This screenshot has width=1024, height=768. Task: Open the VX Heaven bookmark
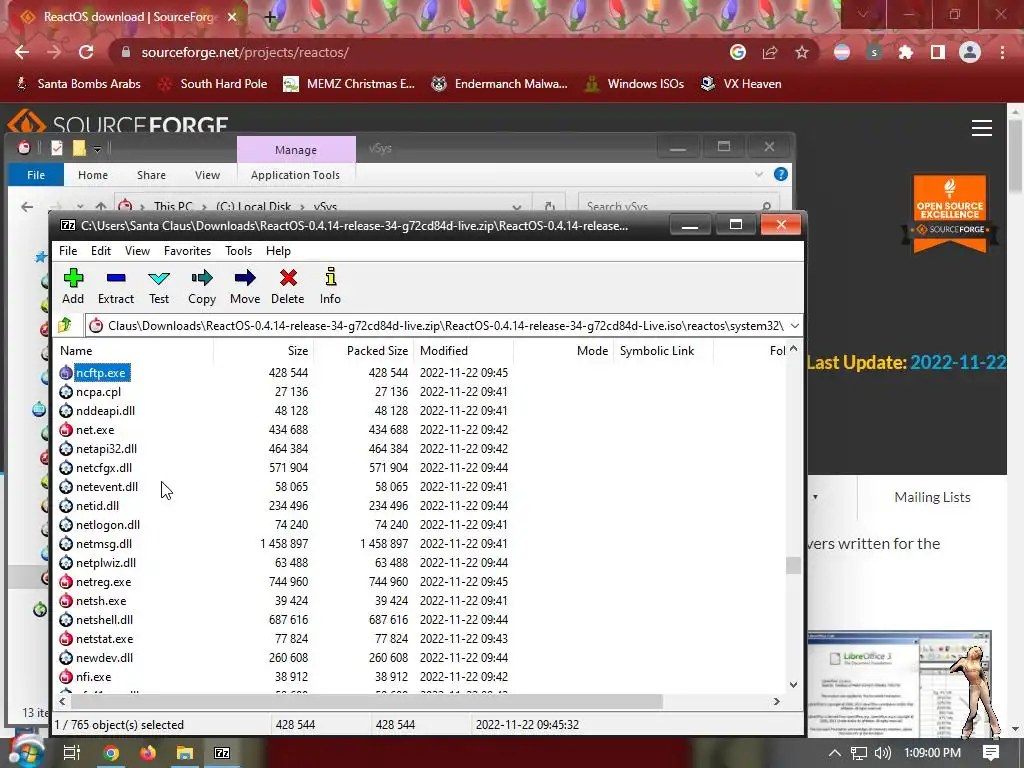[741, 84]
